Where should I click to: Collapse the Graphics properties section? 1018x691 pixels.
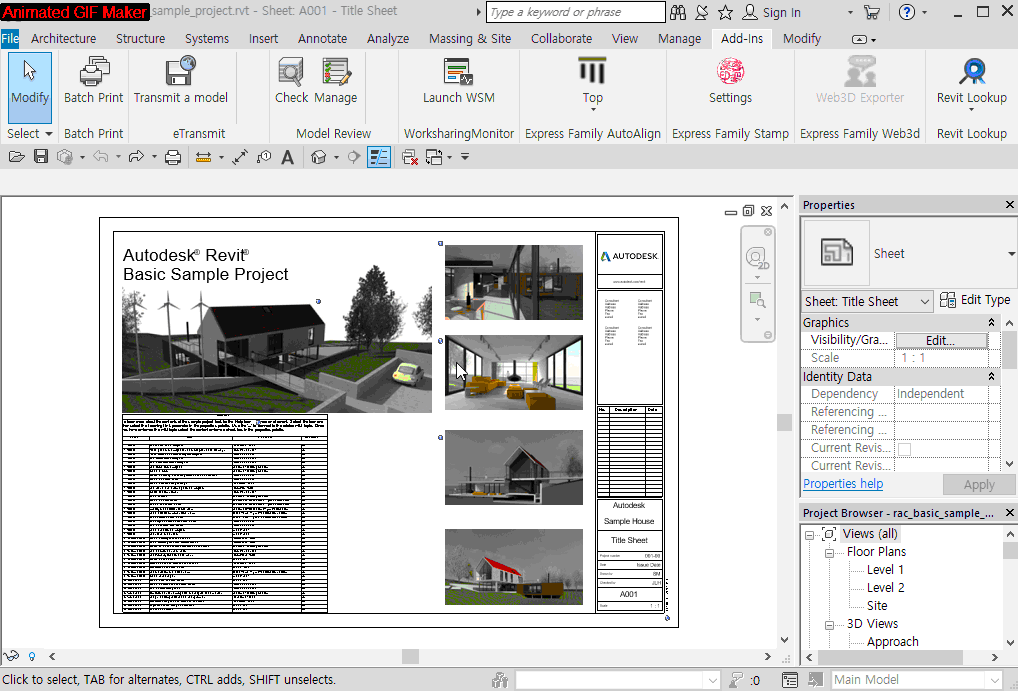(x=991, y=323)
